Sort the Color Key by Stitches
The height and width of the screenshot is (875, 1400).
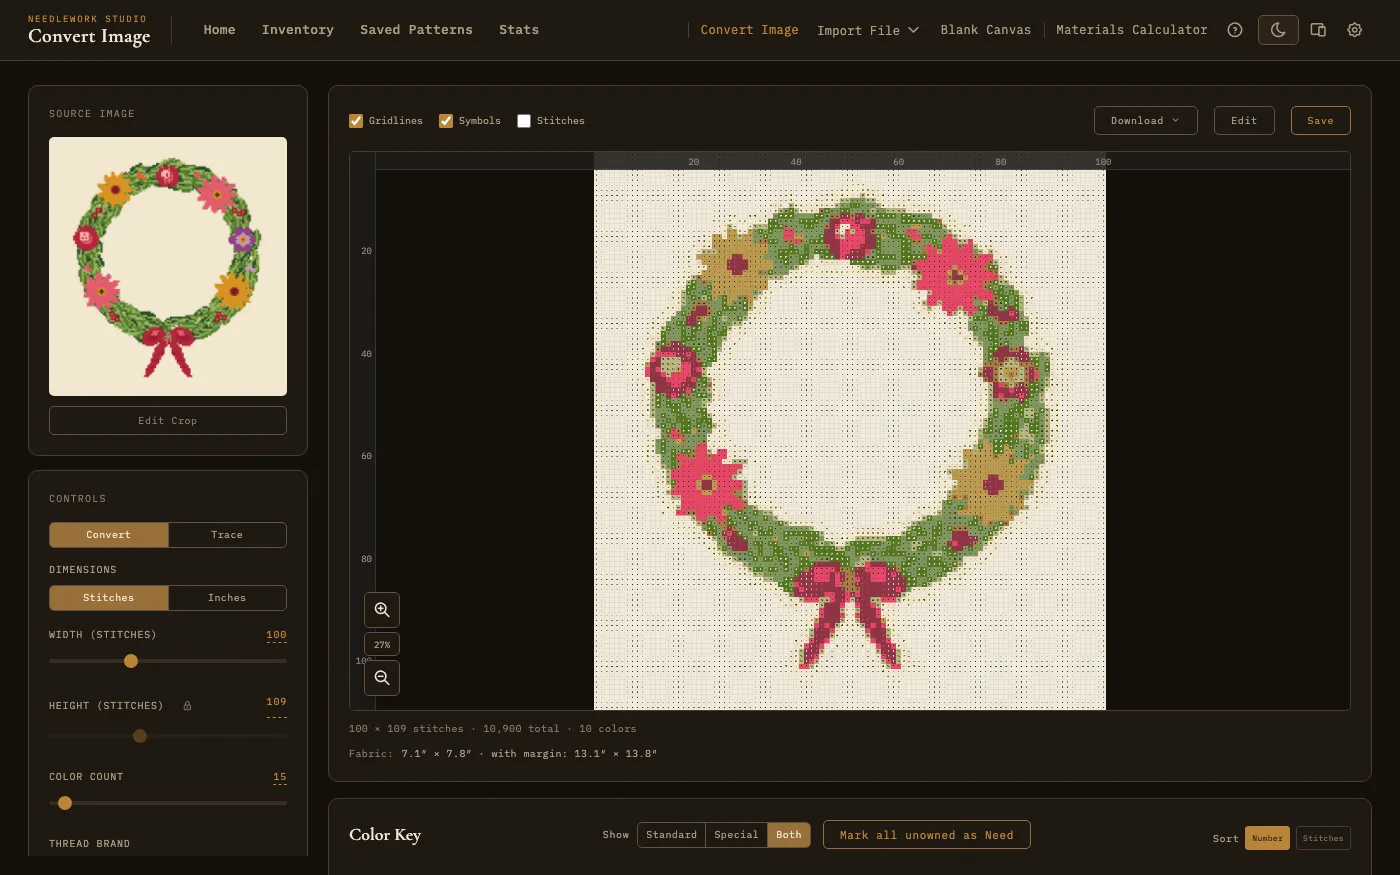coord(1323,838)
